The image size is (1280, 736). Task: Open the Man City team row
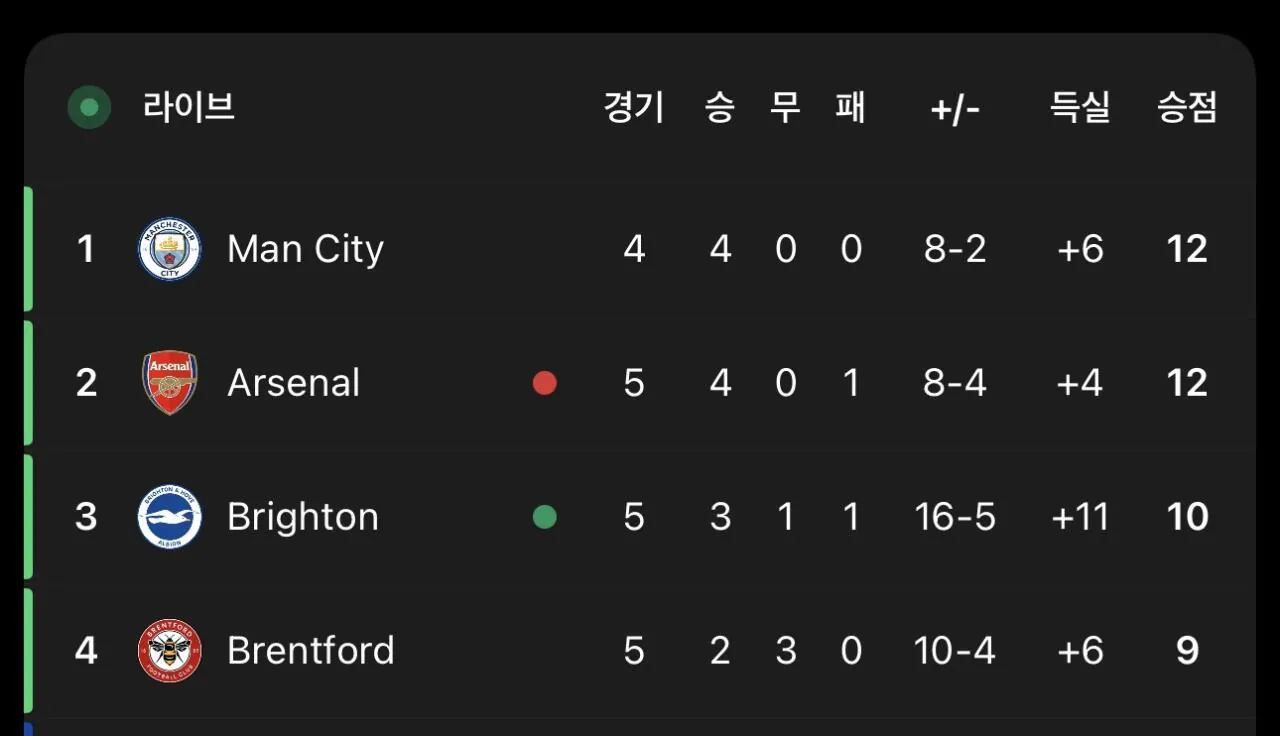640,249
